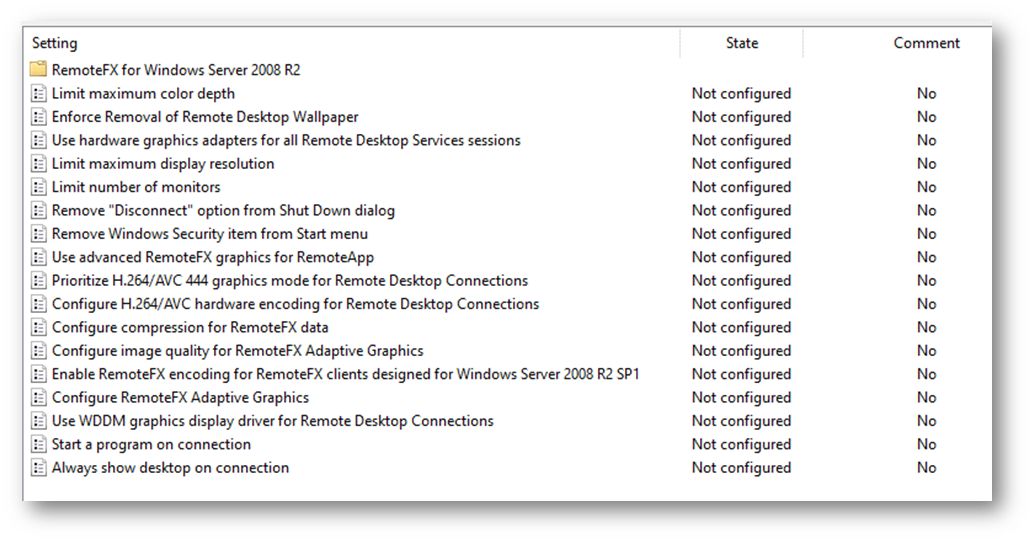Select Configure H.264/AVC hardware encoding policy

click(x=295, y=304)
